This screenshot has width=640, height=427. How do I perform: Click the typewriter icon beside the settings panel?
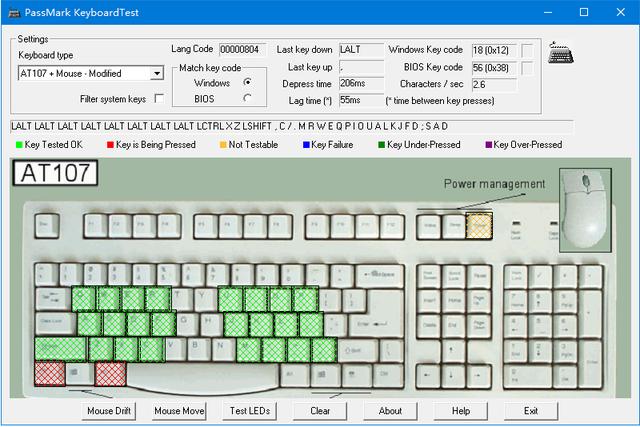tap(560, 53)
